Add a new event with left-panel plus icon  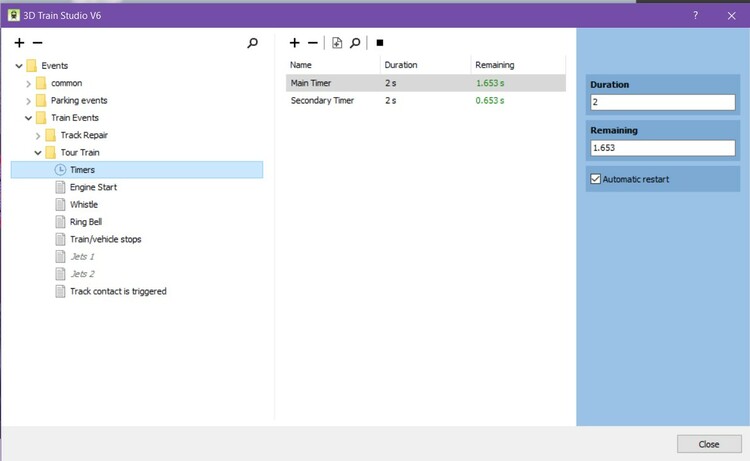(x=19, y=43)
